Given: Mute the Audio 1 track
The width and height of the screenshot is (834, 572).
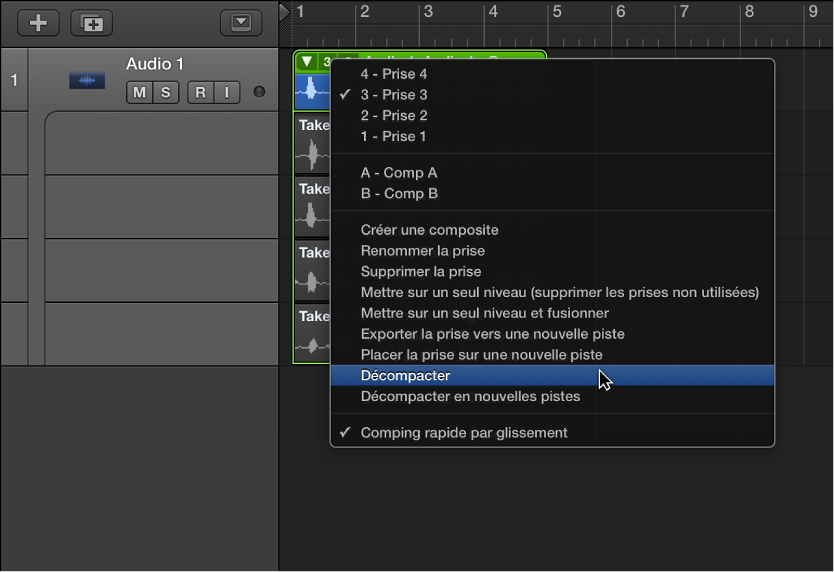Looking at the screenshot, I should [x=139, y=93].
